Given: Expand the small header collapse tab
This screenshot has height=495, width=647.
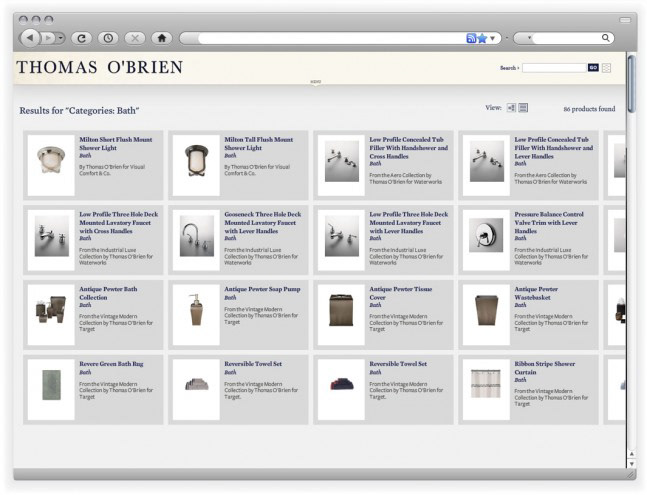Looking at the screenshot, I should [x=316, y=82].
